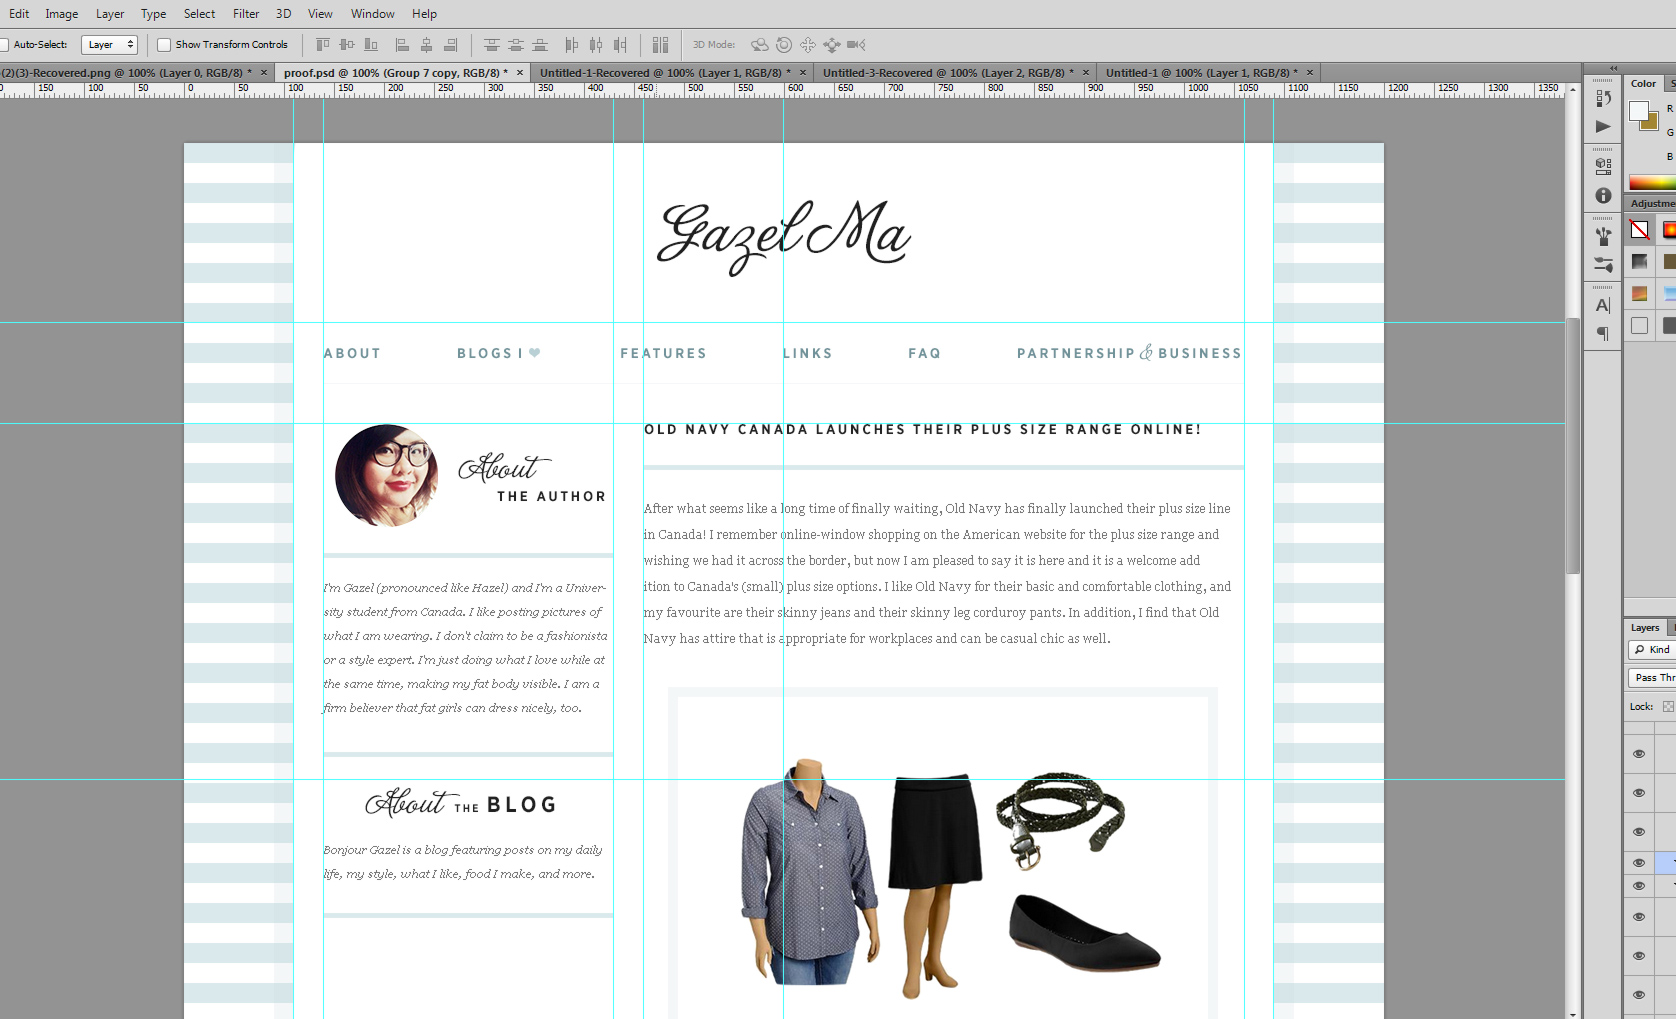Viewport: 1676px width, 1019px height.
Task: Open the Actions panel play icon
Action: point(1603,127)
